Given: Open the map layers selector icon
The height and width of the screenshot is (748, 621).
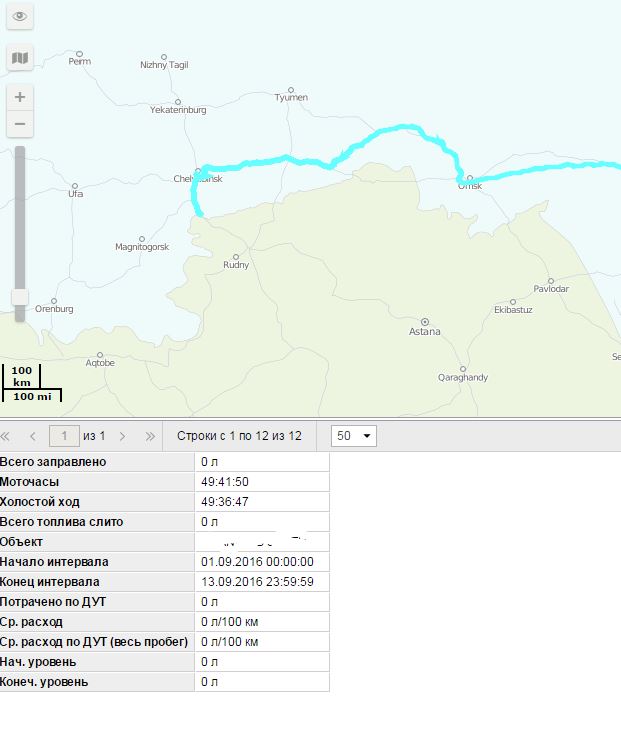Looking at the screenshot, I should [x=20, y=59].
